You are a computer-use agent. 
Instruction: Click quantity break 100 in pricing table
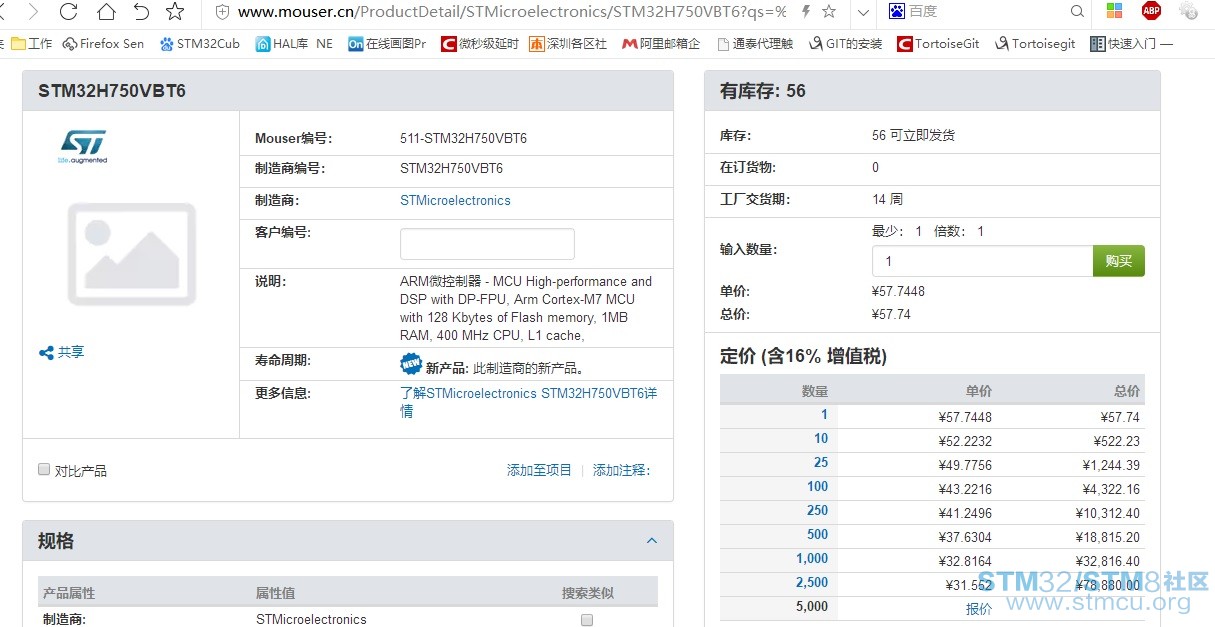tap(818, 486)
